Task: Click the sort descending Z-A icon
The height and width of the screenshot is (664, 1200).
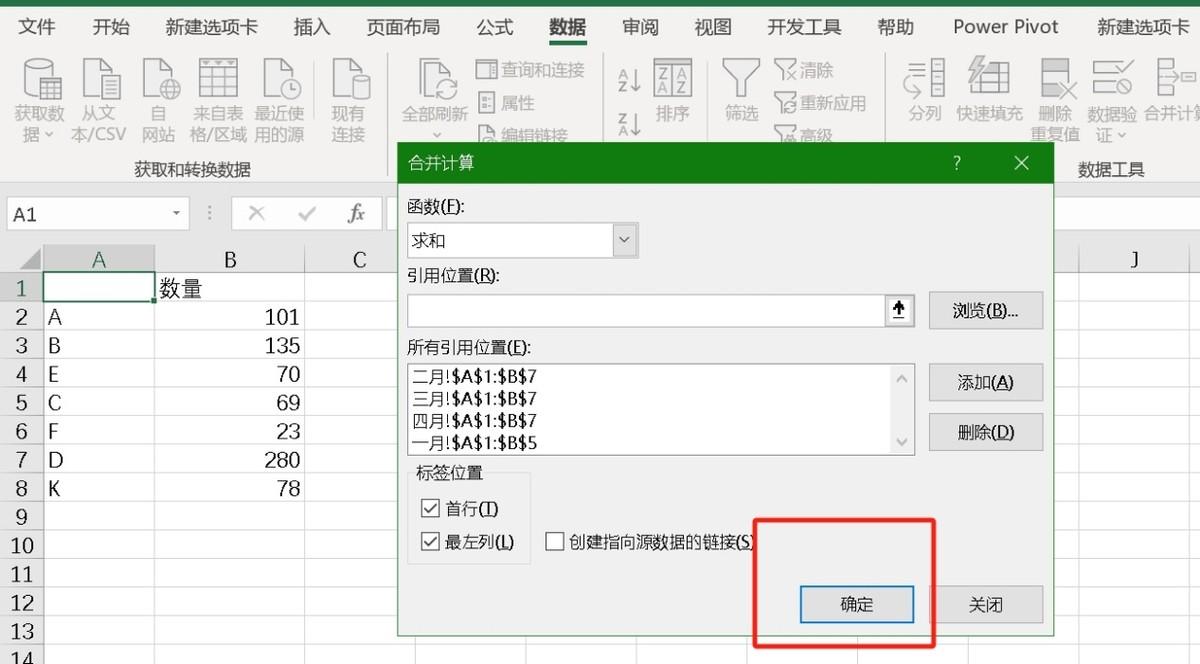Action: click(630, 123)
